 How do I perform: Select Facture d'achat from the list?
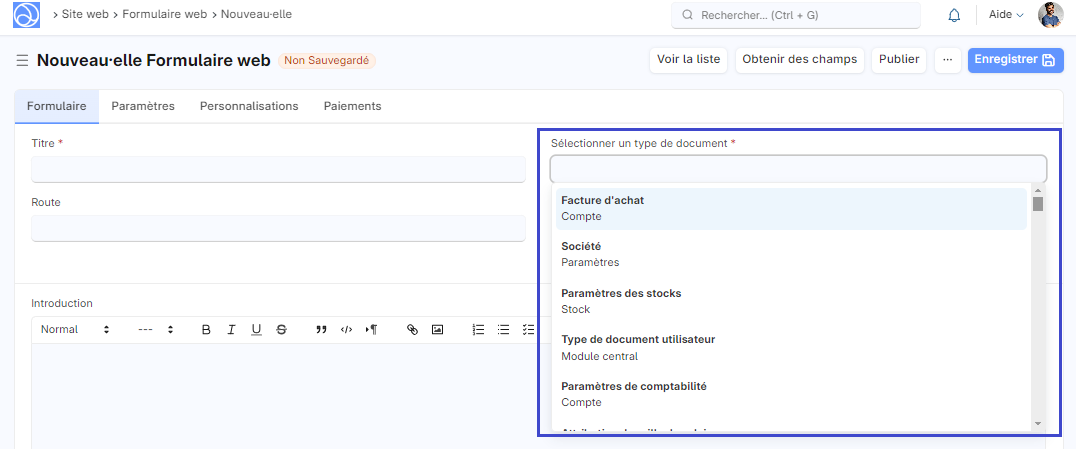click(x=791, y=209)
